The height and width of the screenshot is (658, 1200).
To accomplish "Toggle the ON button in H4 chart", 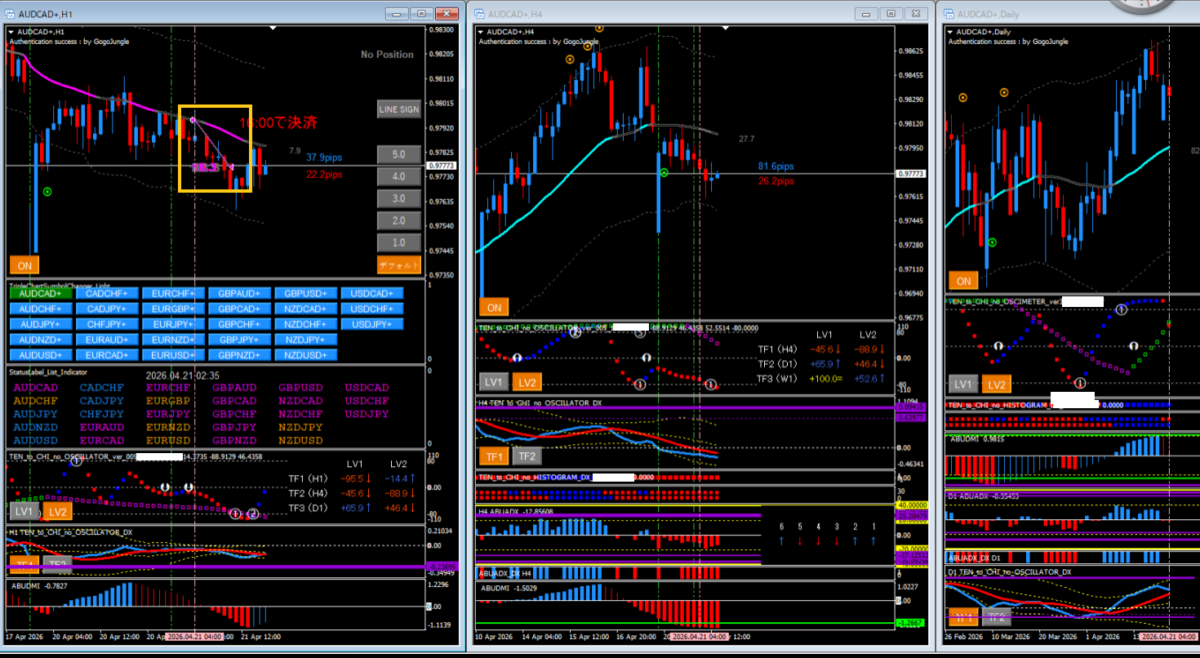I will [x=492, y=307].
